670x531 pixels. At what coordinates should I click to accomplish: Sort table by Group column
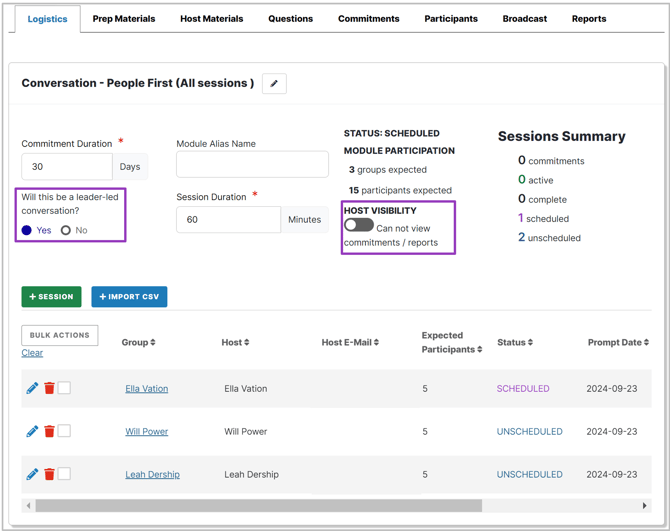tap(138, 342)
